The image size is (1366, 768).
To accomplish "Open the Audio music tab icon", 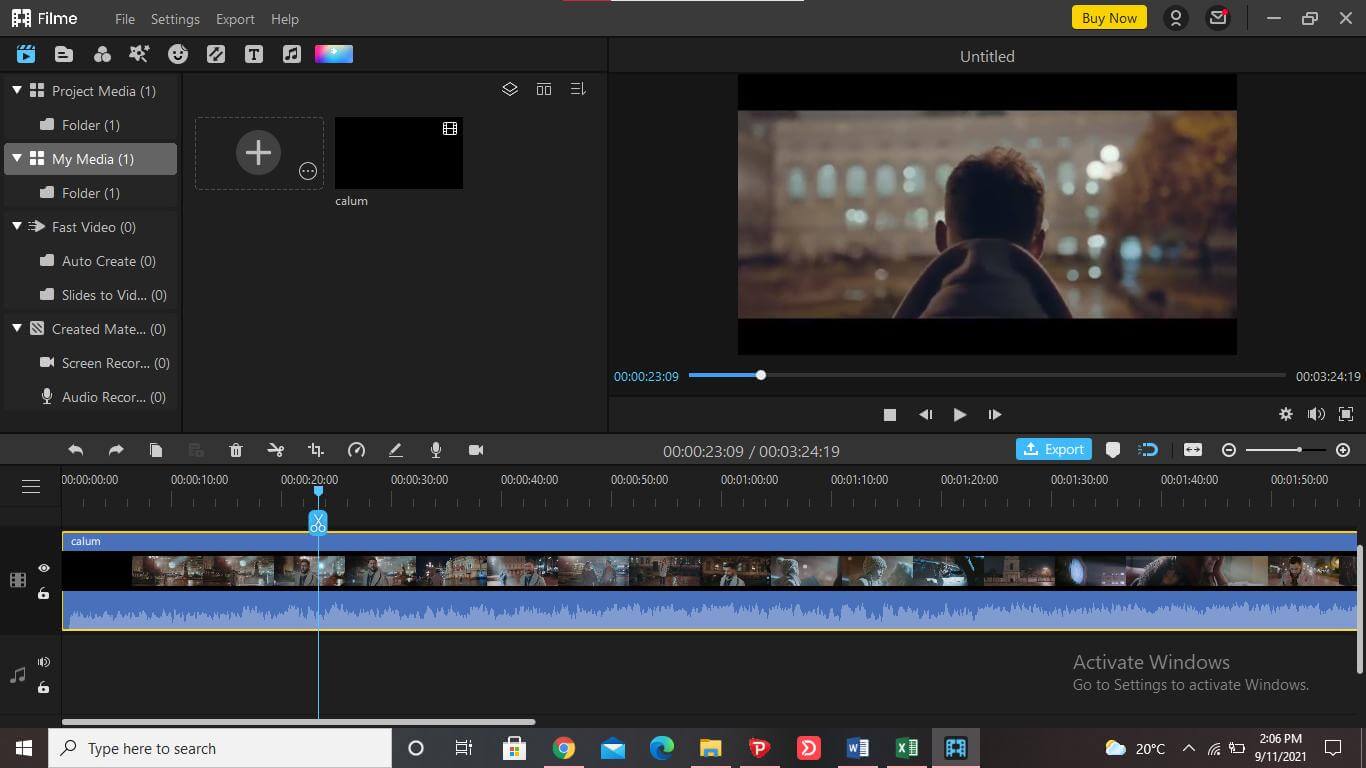I will click(292, 54).
